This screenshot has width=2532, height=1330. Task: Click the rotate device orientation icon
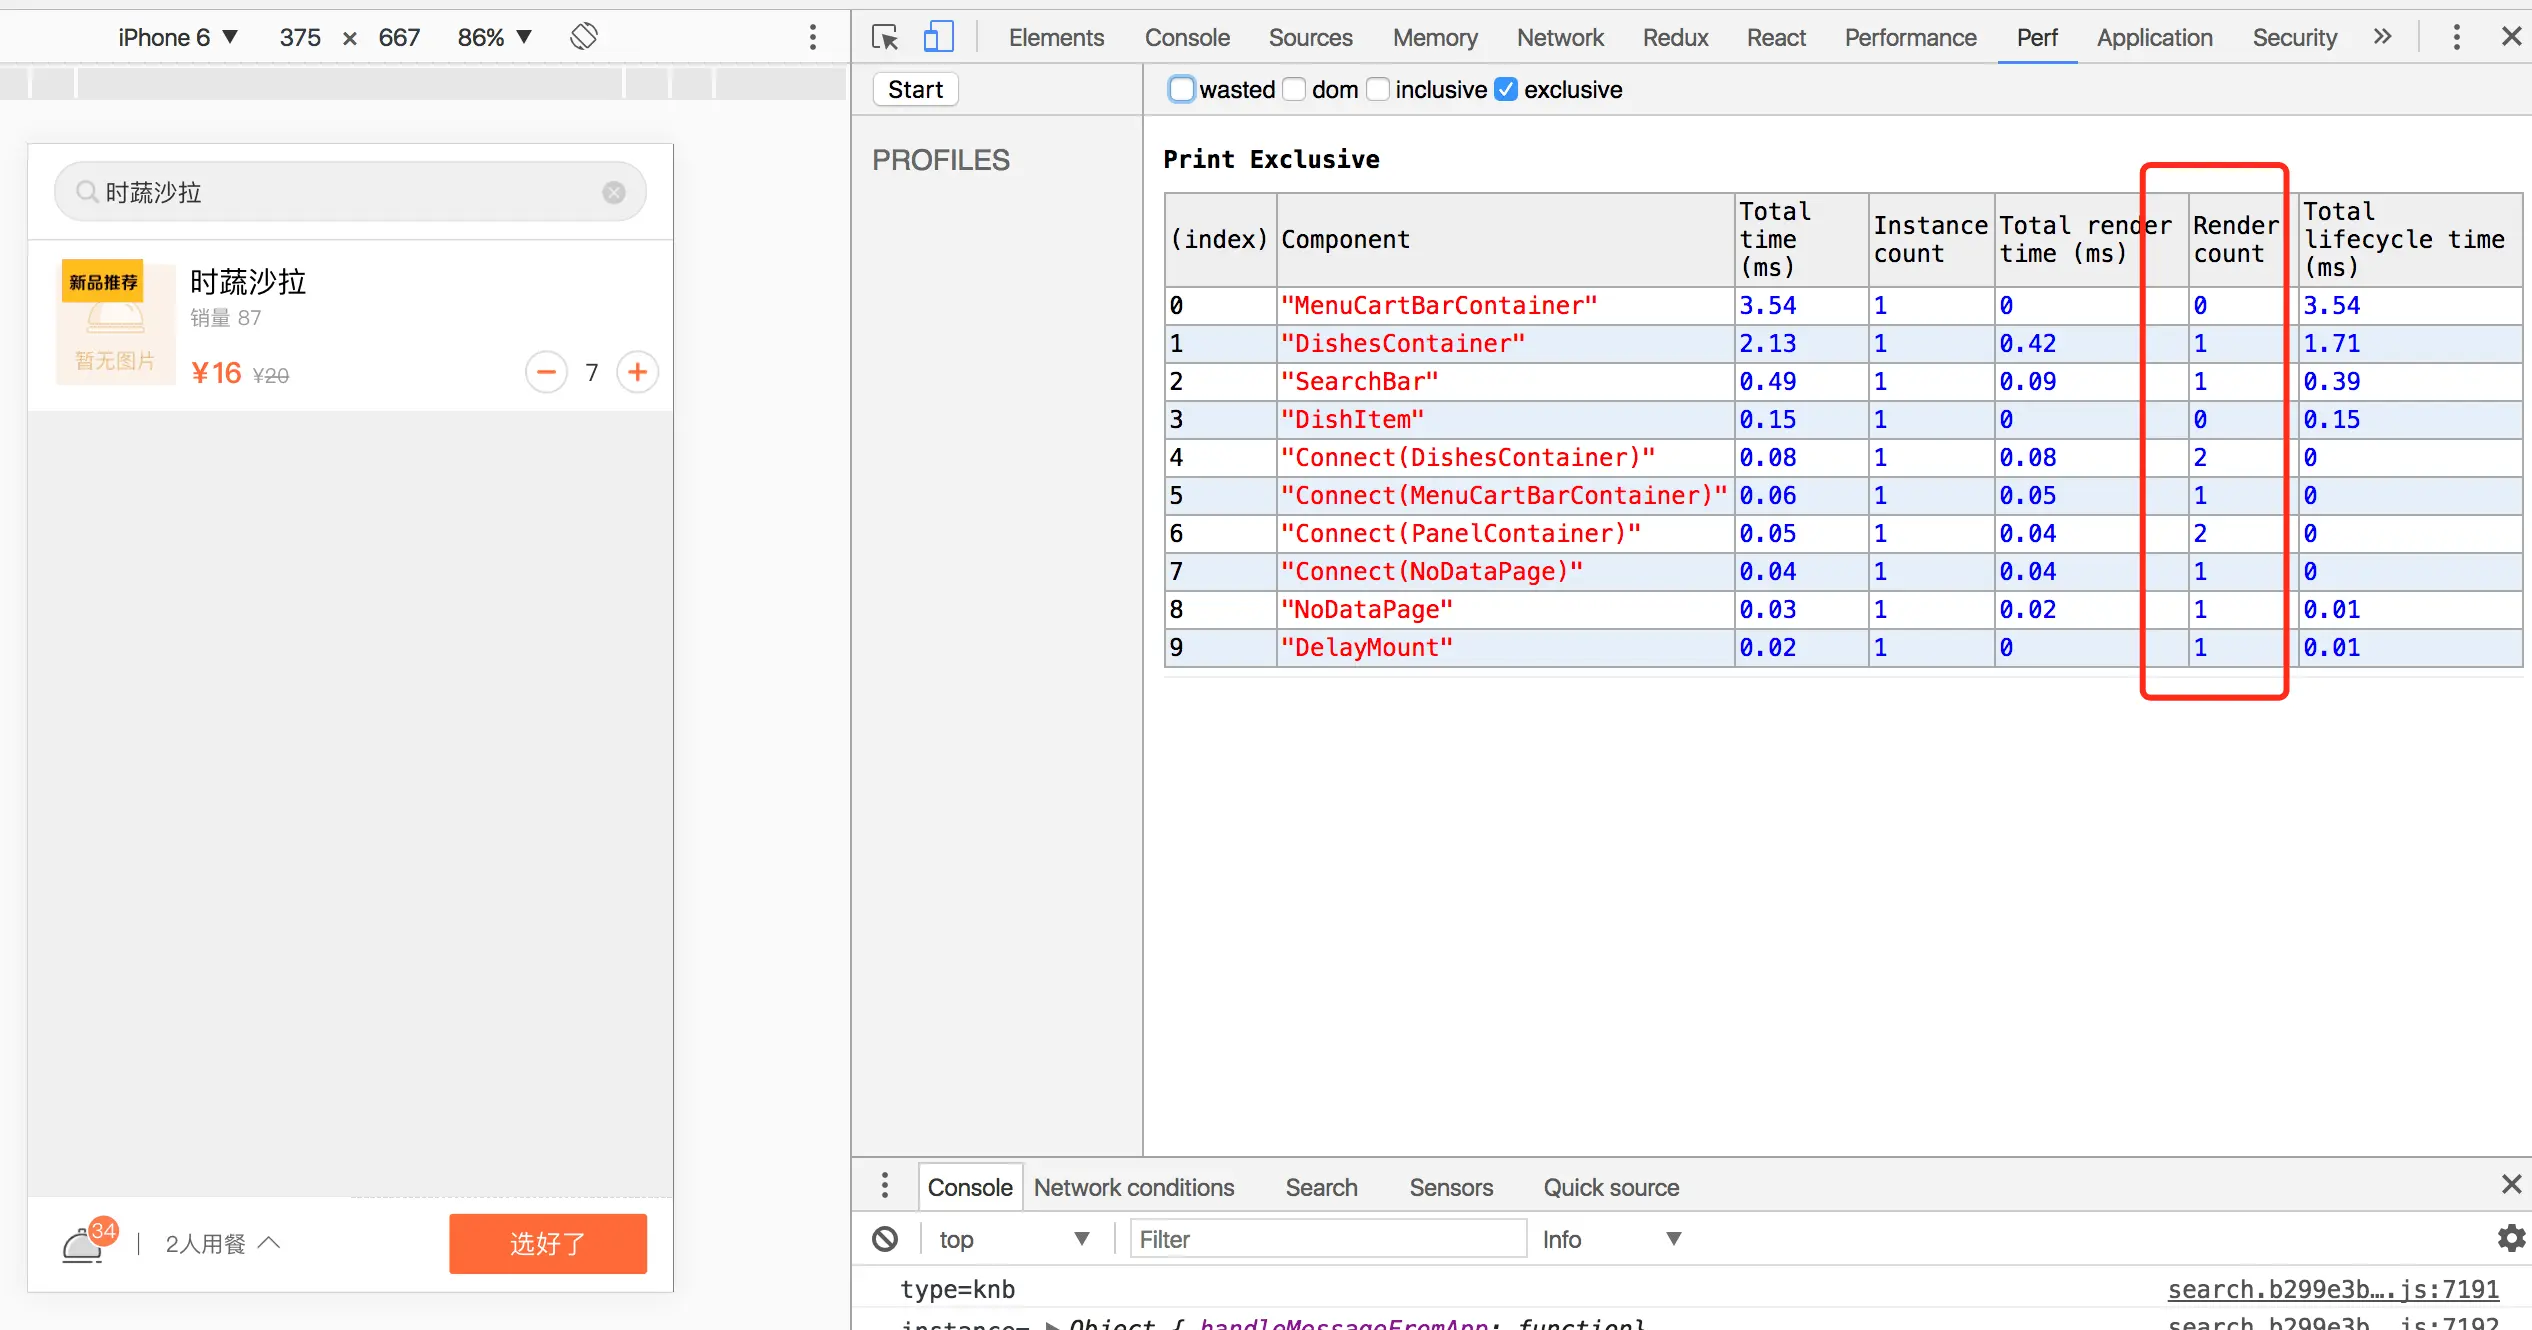click(x=584, y=37)
